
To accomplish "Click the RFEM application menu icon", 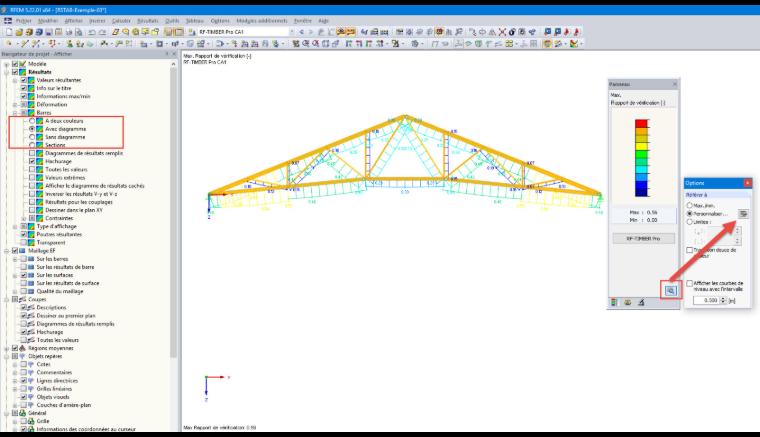I will pyautogui.click(x=8, y=21).
